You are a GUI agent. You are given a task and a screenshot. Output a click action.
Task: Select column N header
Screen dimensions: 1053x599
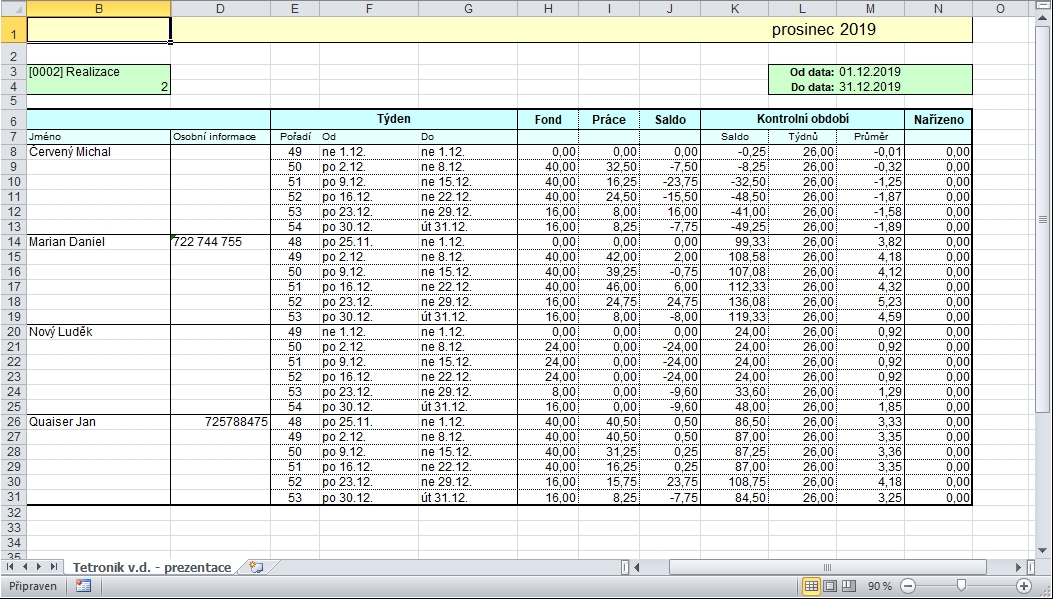click(x=938, y=8)
